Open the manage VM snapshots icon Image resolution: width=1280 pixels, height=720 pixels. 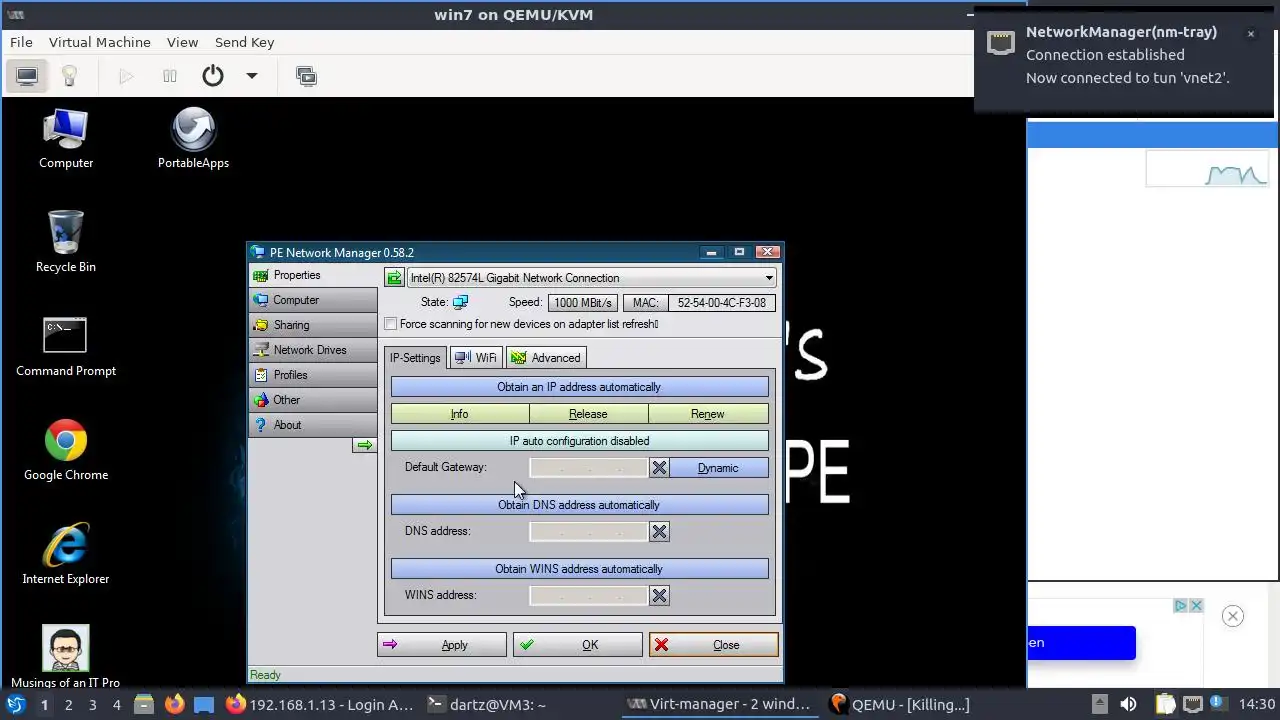click(x=307, y=76)
